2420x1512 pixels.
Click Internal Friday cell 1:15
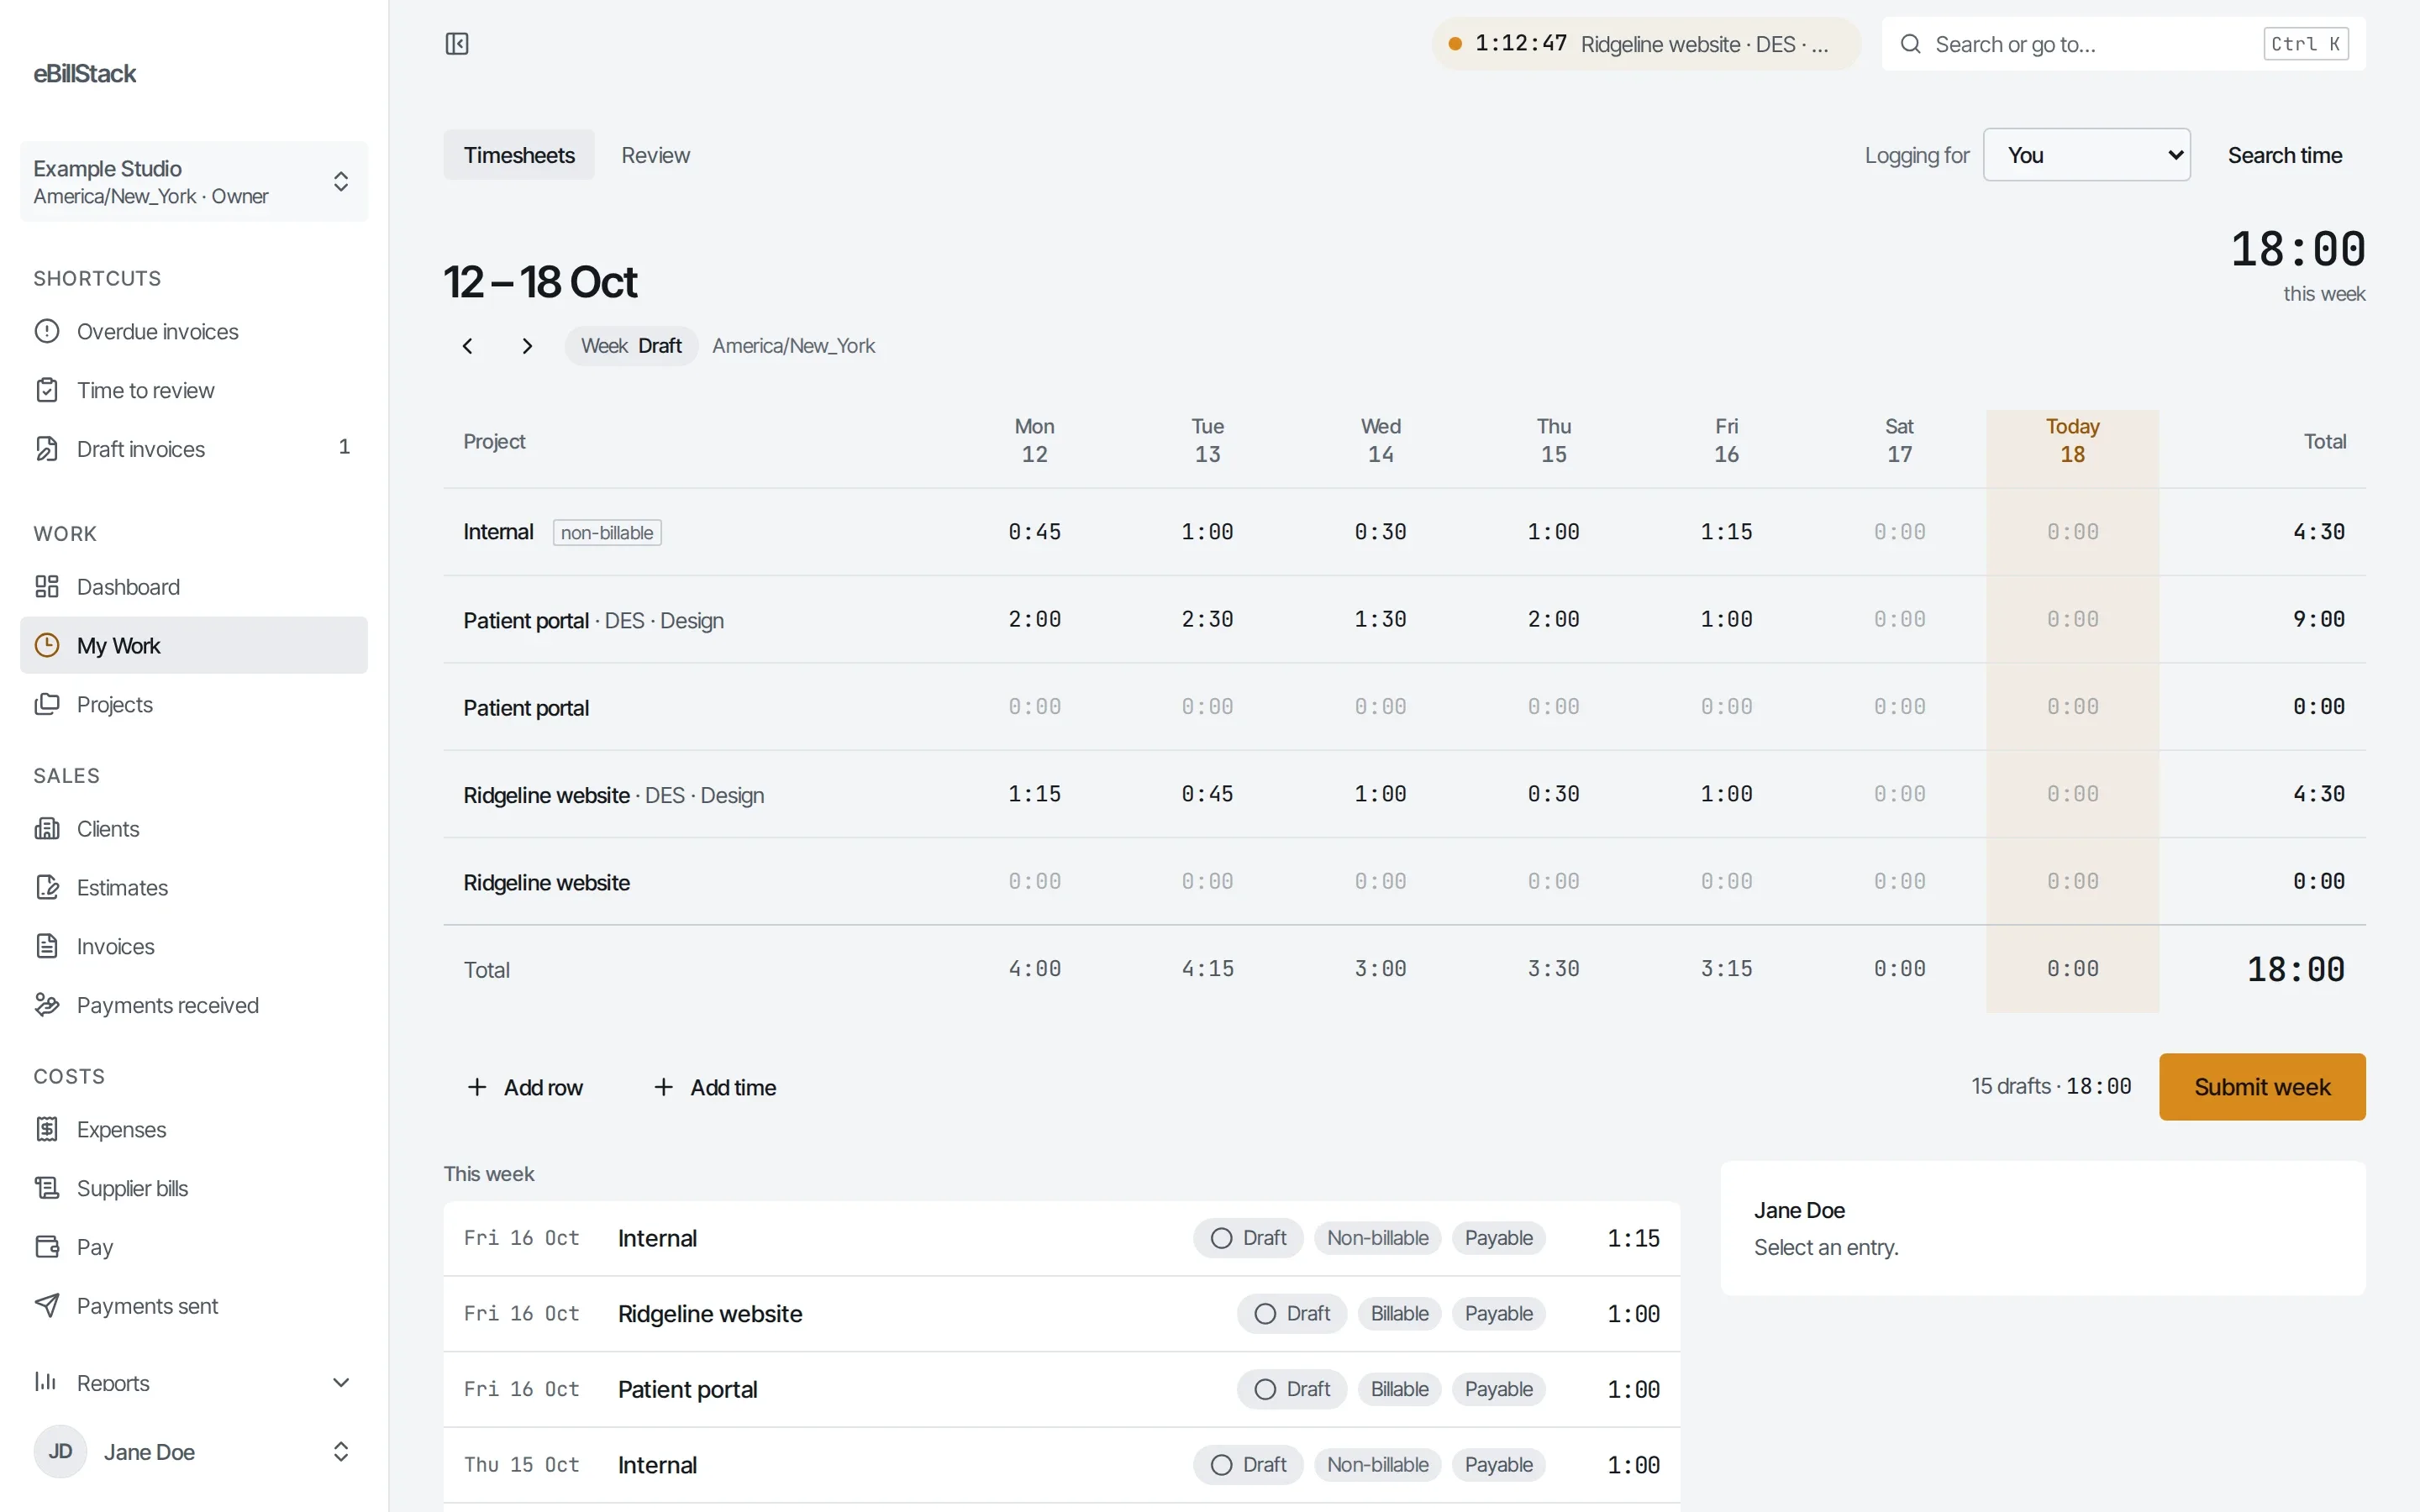coord(1726,532)
